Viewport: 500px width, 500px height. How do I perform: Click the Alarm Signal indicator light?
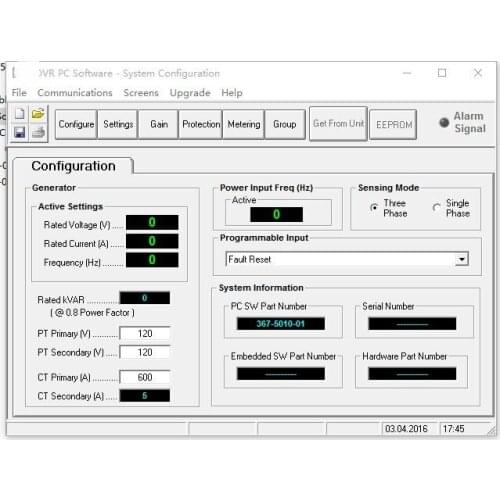(x=444, y=122)
